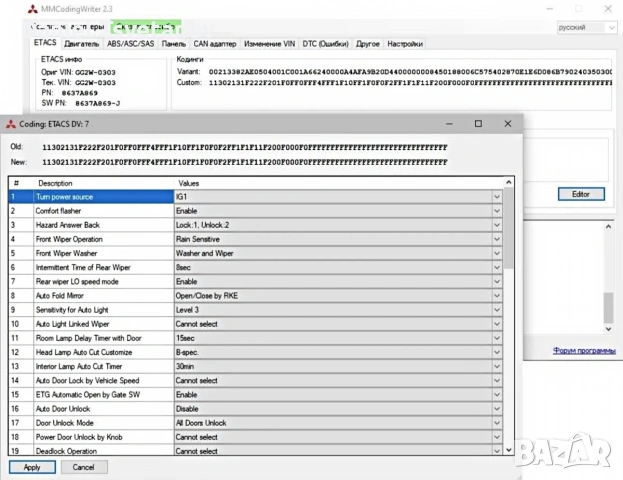Open Head Lamp Auto Cut Customize dropdown

click(497, 352)
